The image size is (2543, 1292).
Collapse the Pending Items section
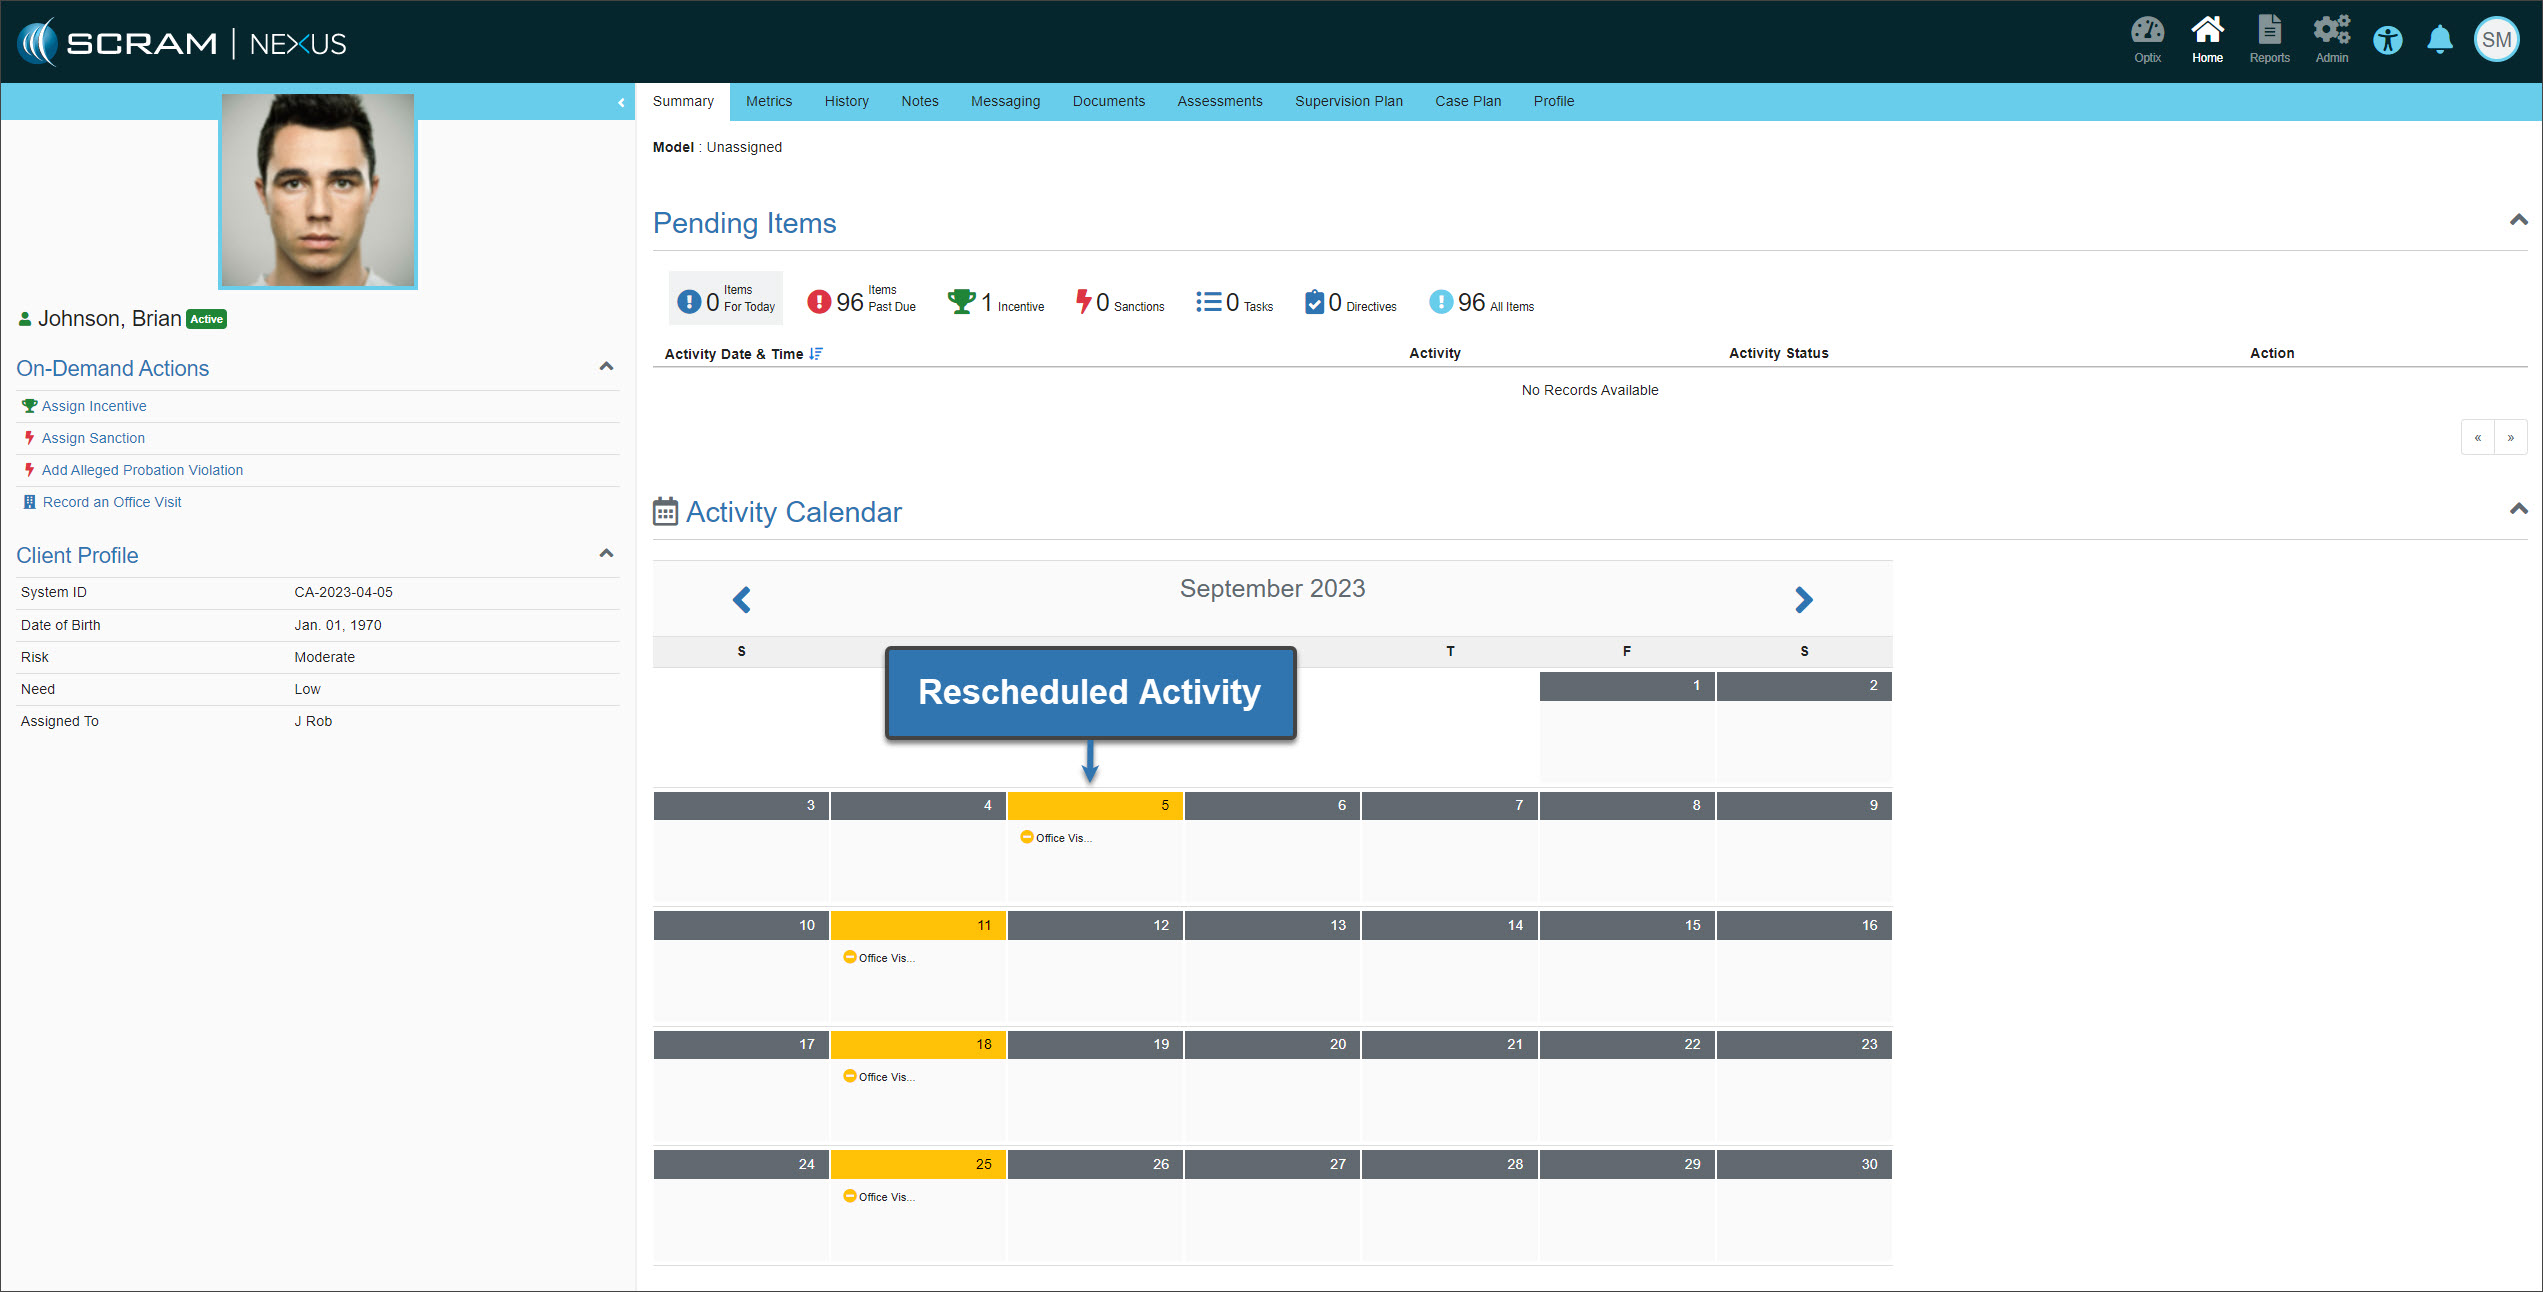[2518, 220]
